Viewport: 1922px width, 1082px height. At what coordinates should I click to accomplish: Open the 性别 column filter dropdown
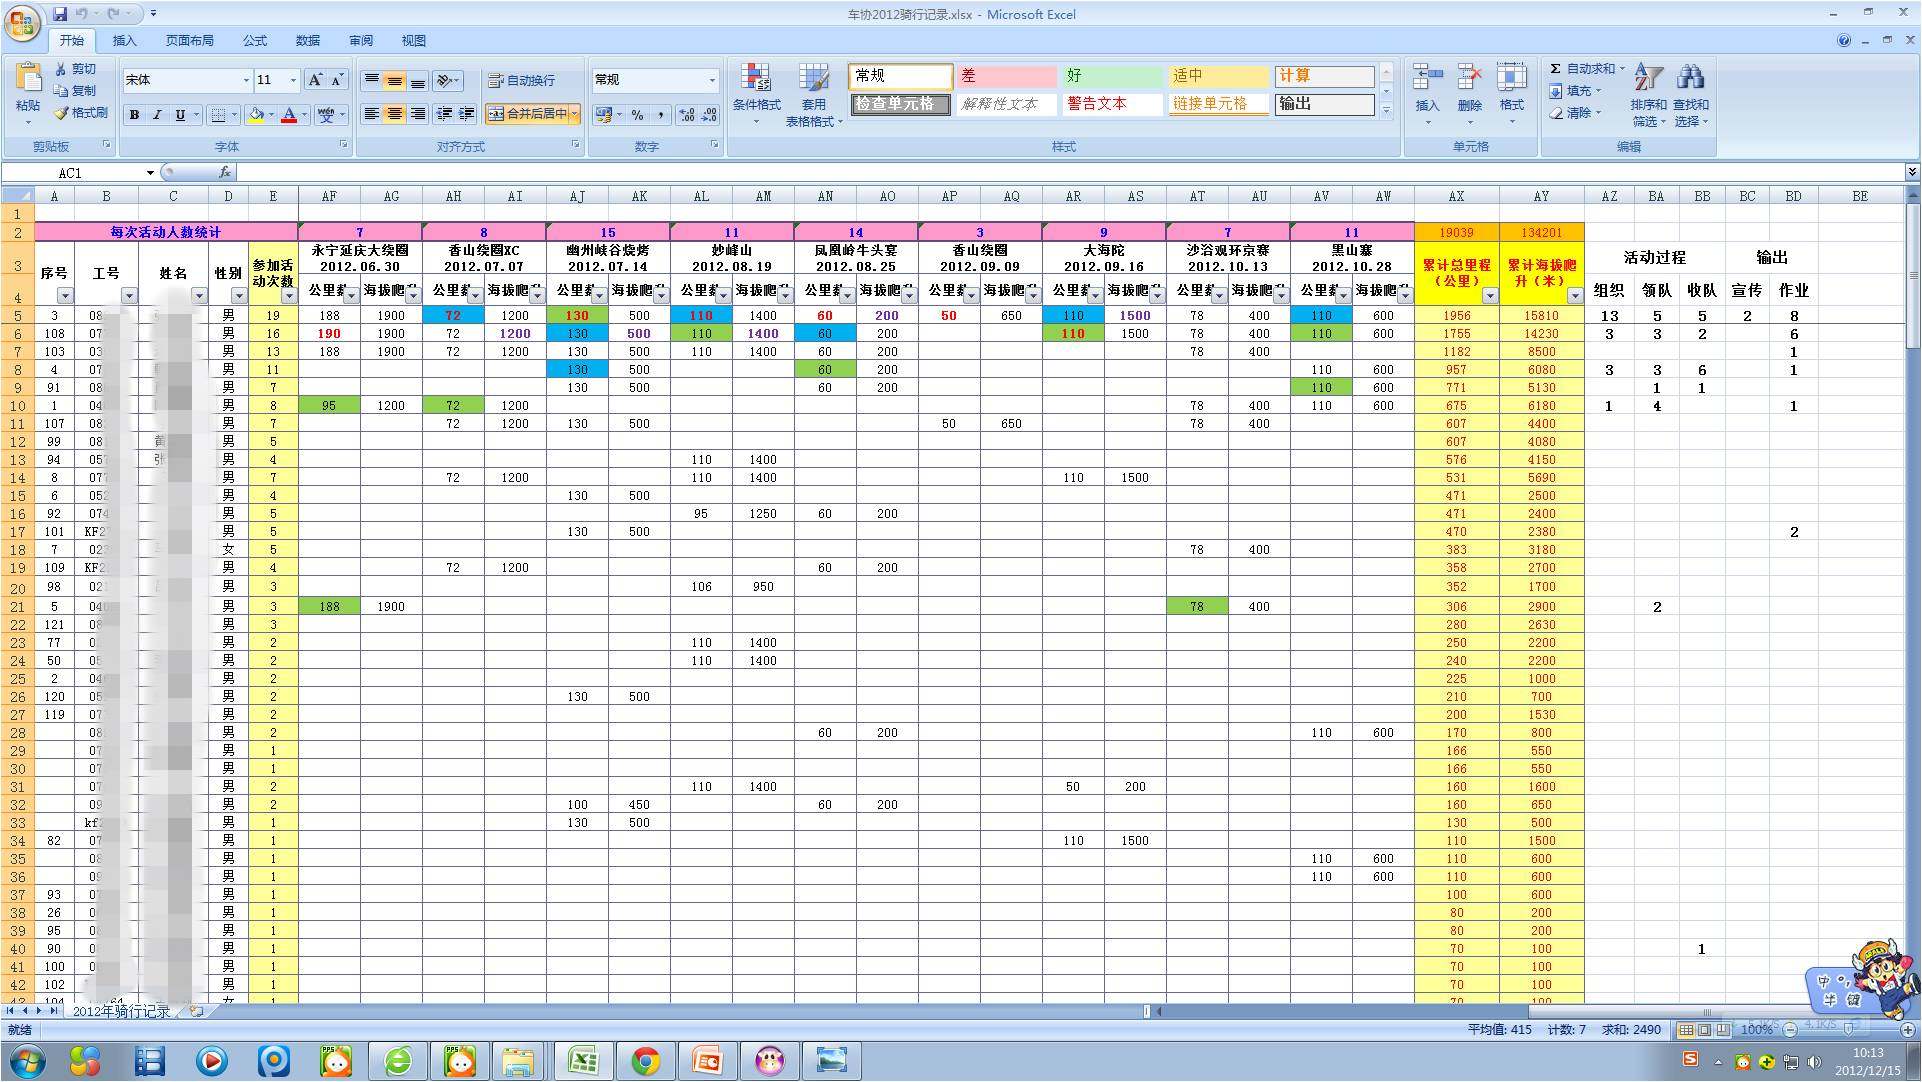tap(238, 296)
